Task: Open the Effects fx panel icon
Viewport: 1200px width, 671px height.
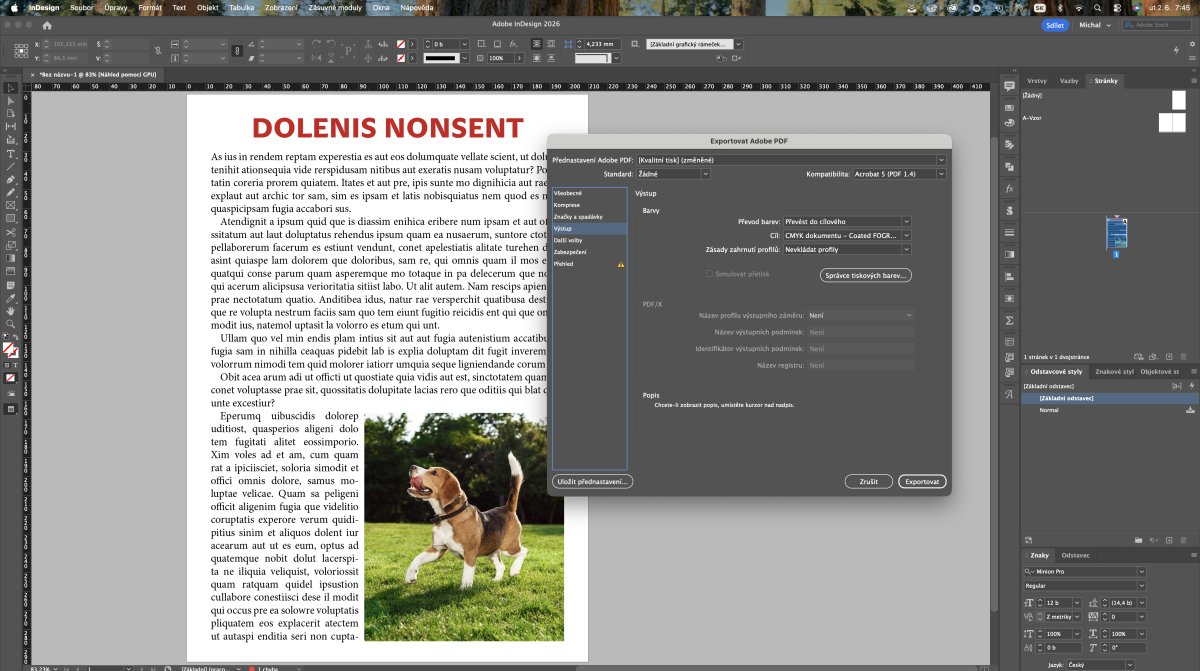Action: (1010, 188)
